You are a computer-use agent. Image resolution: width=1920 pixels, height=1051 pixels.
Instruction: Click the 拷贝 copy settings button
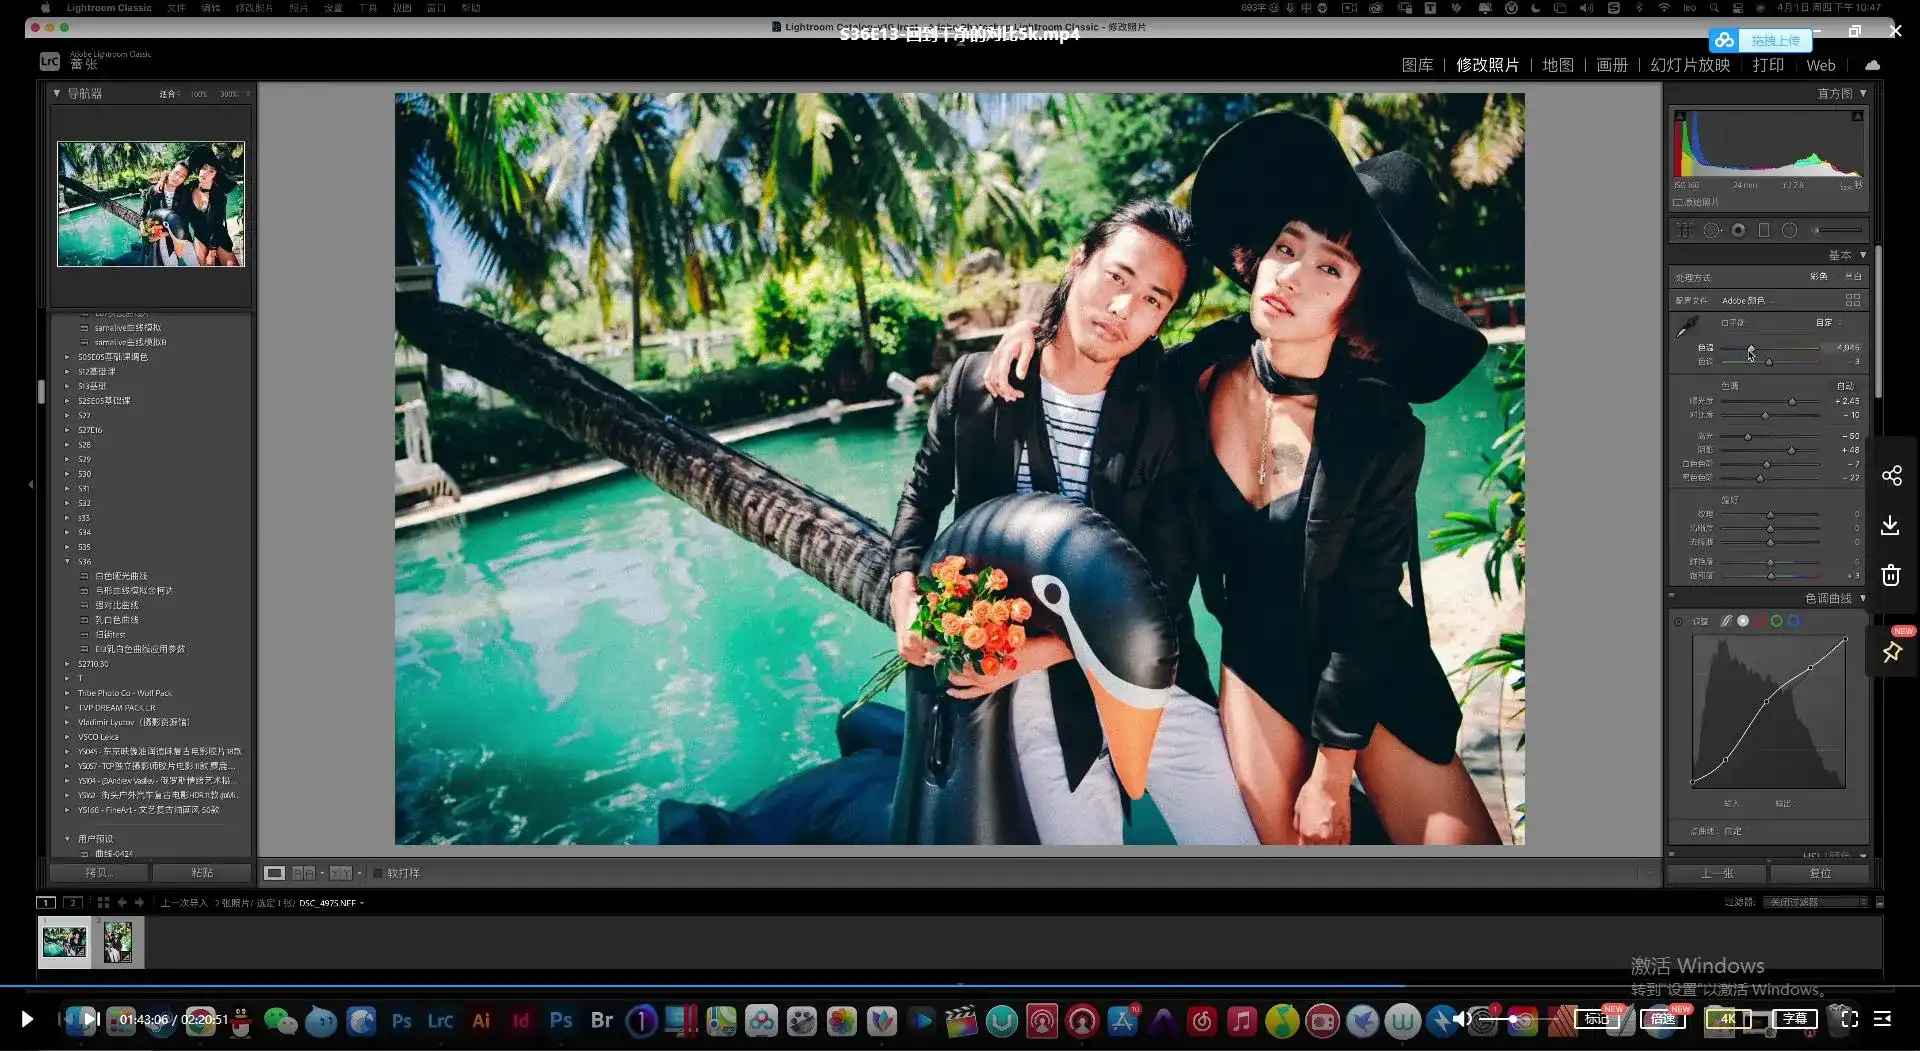[x=99, y=873]
